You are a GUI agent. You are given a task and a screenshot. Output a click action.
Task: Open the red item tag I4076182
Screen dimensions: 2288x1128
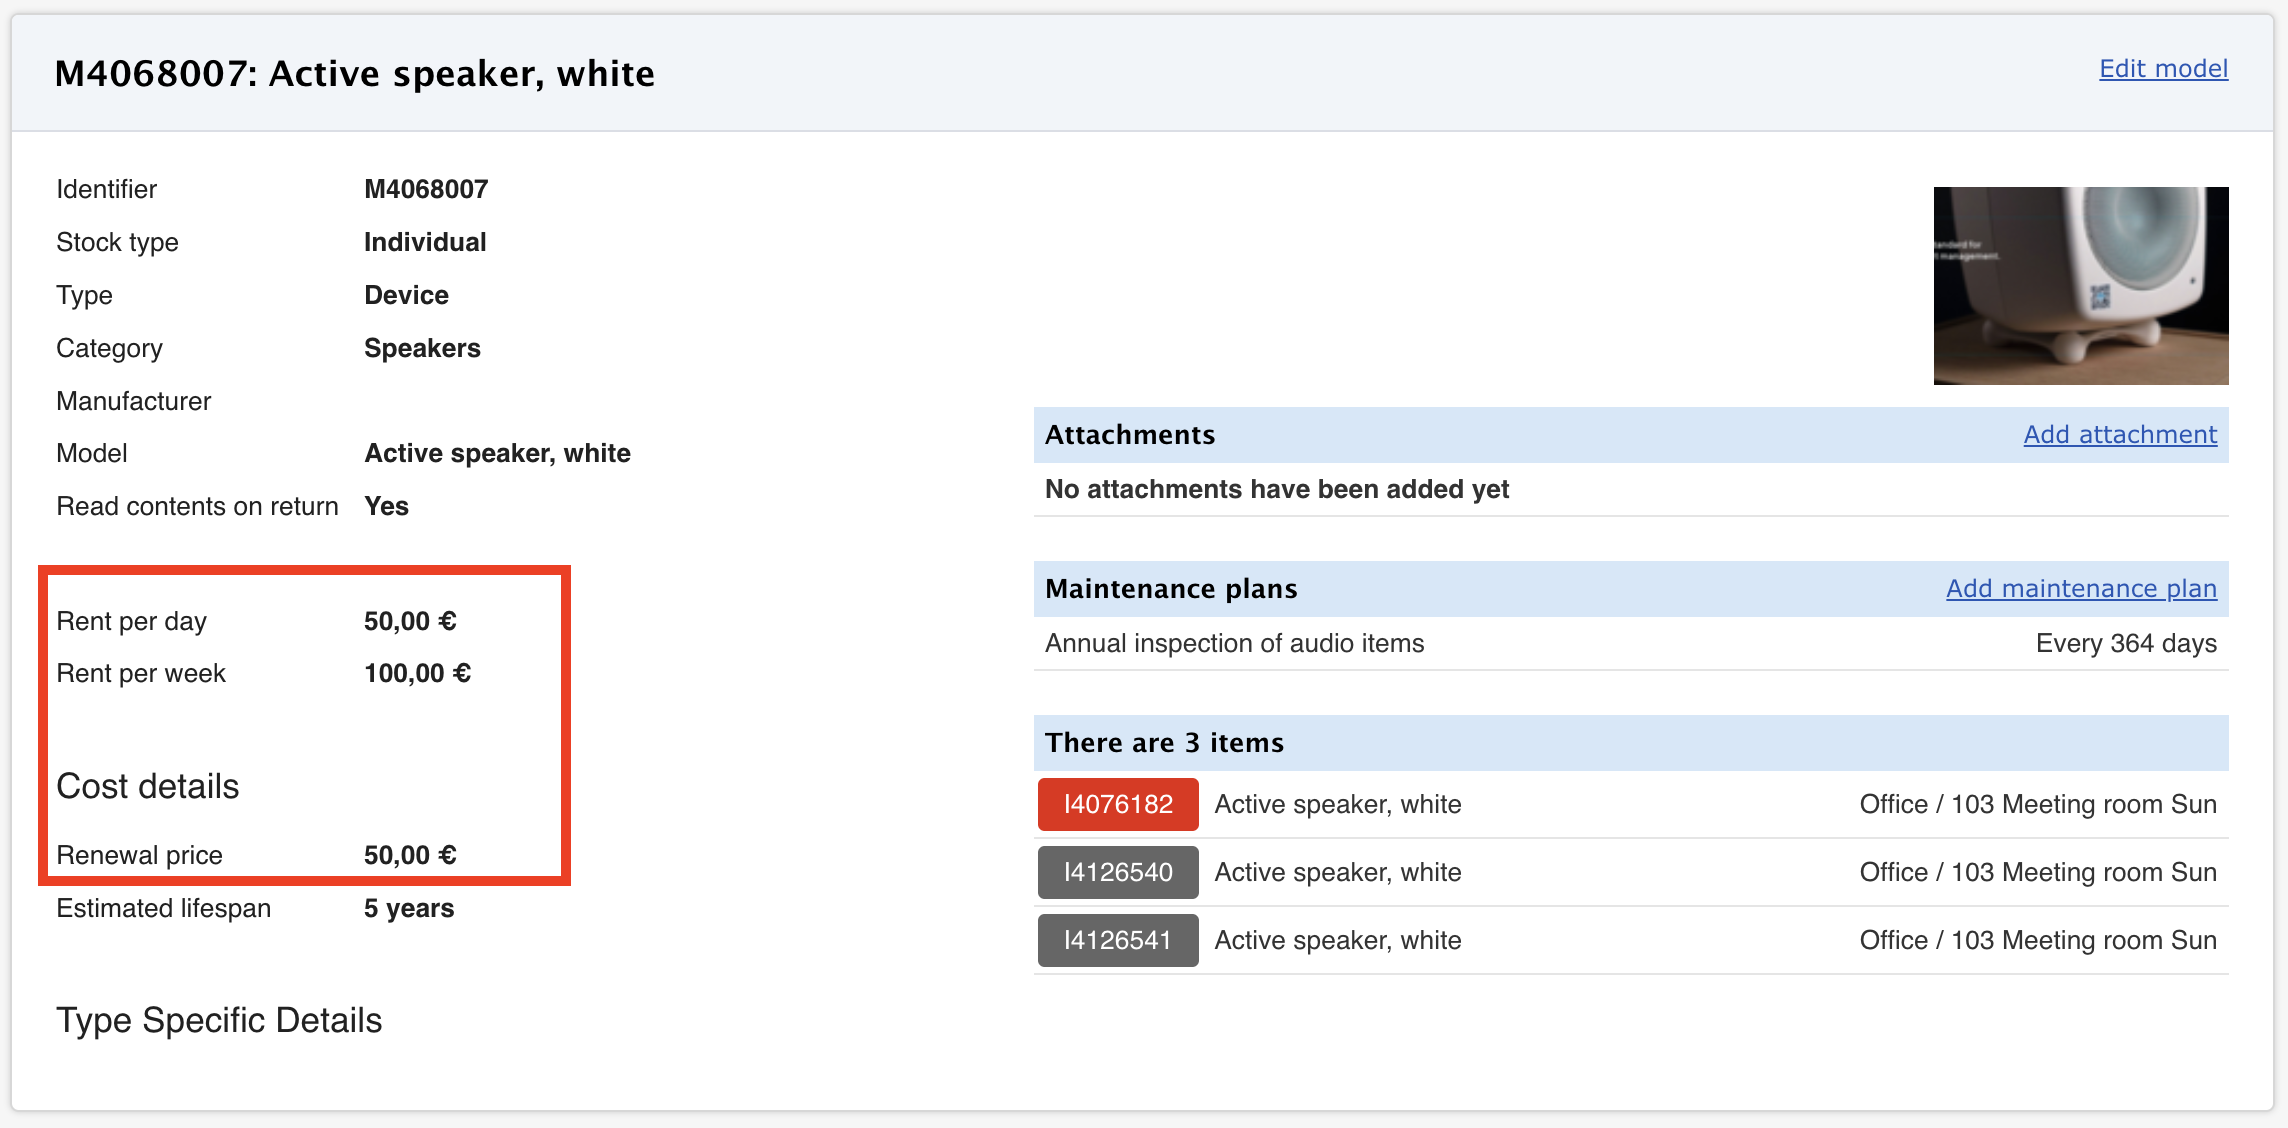1117,805
